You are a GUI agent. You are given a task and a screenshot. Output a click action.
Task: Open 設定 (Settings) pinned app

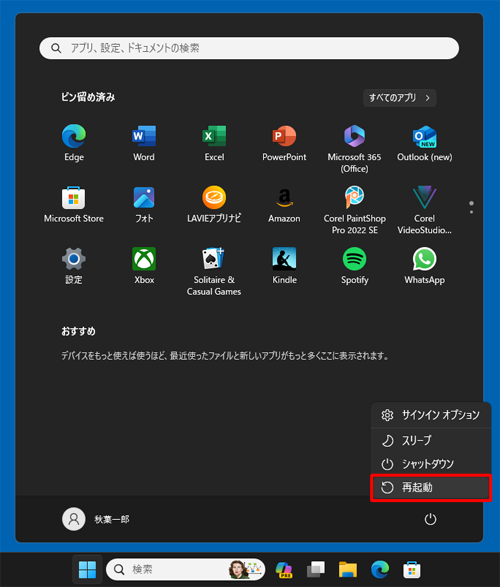click(x=74, y=265)
